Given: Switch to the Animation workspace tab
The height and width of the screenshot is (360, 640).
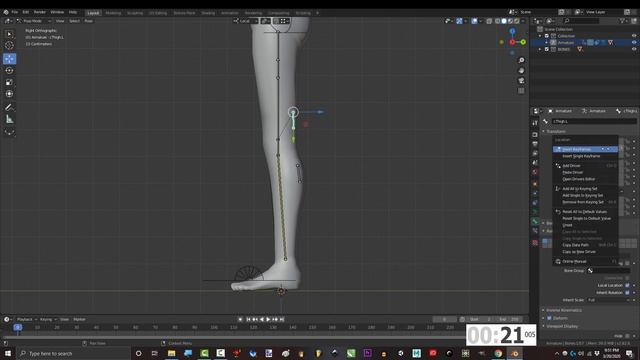Looking at the screenshot, I should [x=229, y=13].
